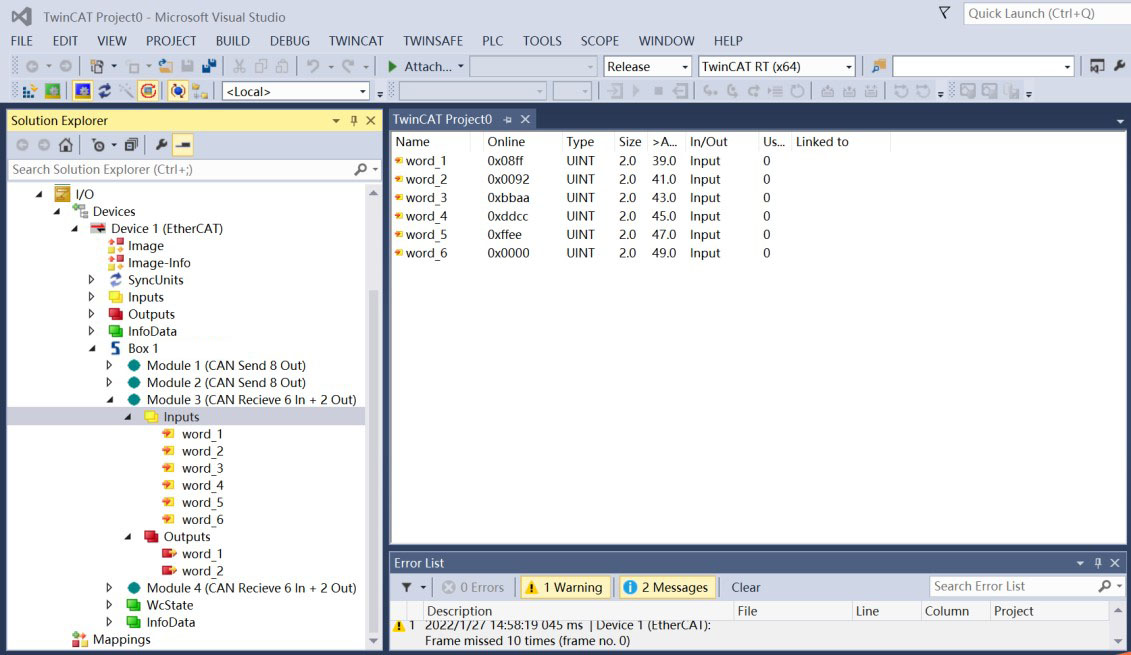Pin the Solution Explorer panel
Viewport: 1131px width, 655px height.
click(353, 120)
